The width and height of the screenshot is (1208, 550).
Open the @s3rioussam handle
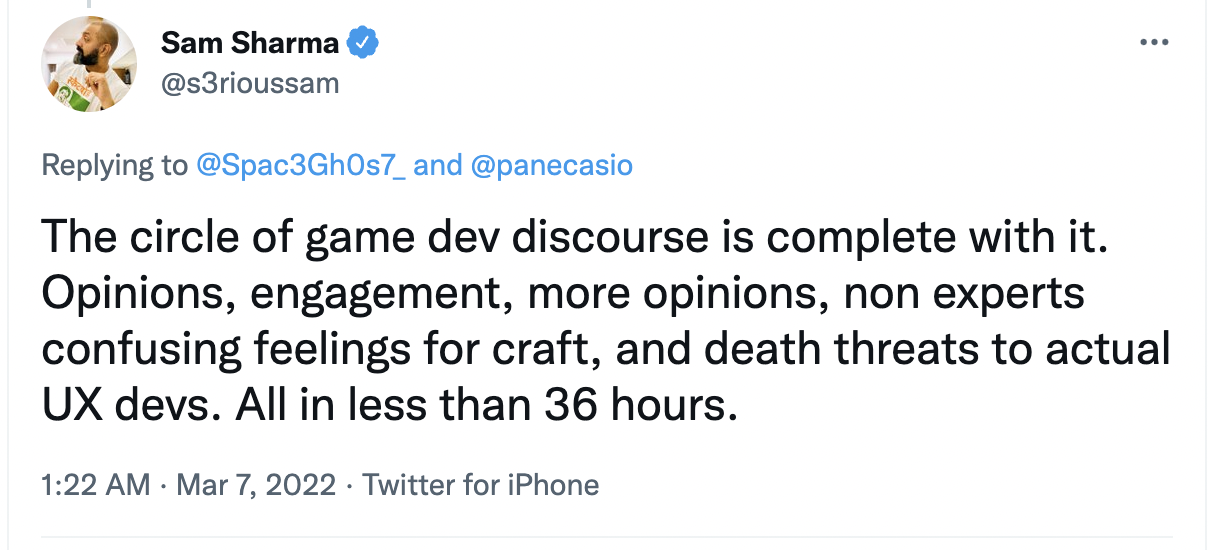[250, 83]
